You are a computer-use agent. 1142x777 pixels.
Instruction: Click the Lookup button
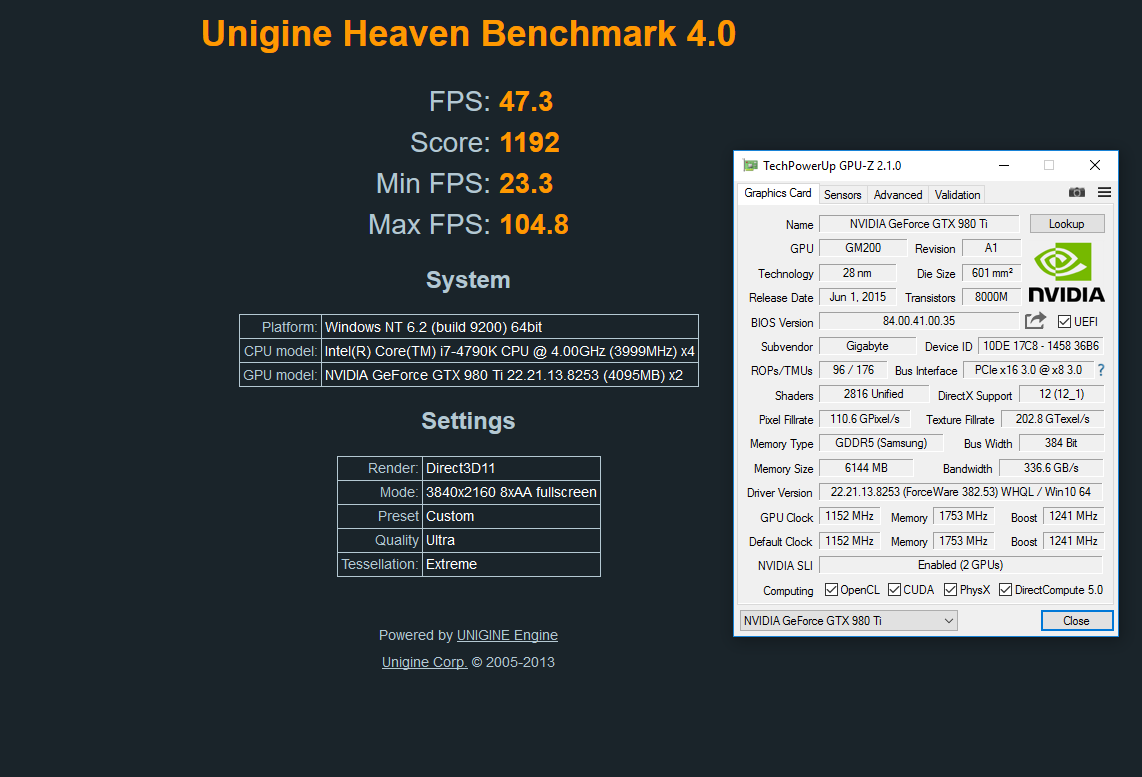[x=1067, y=224]
